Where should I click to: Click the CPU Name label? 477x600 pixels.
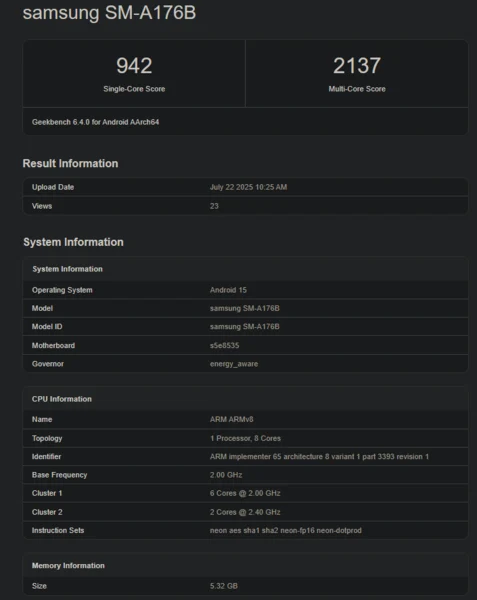(42, 419)
